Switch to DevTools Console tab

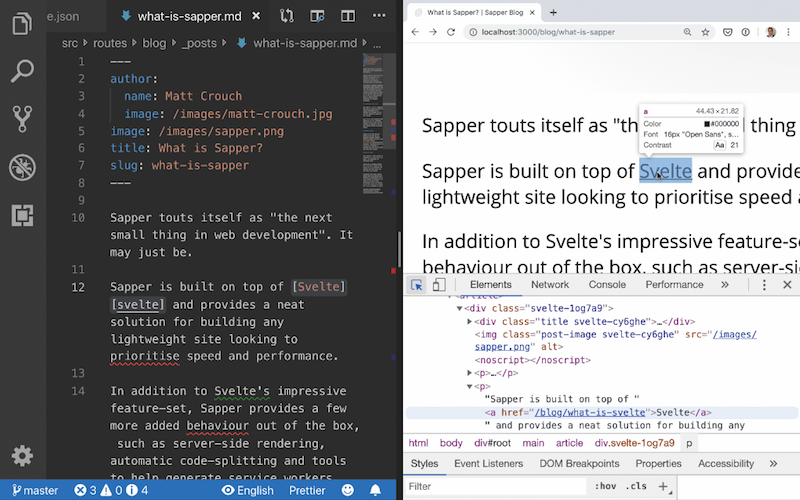click(x=607, y=285)
